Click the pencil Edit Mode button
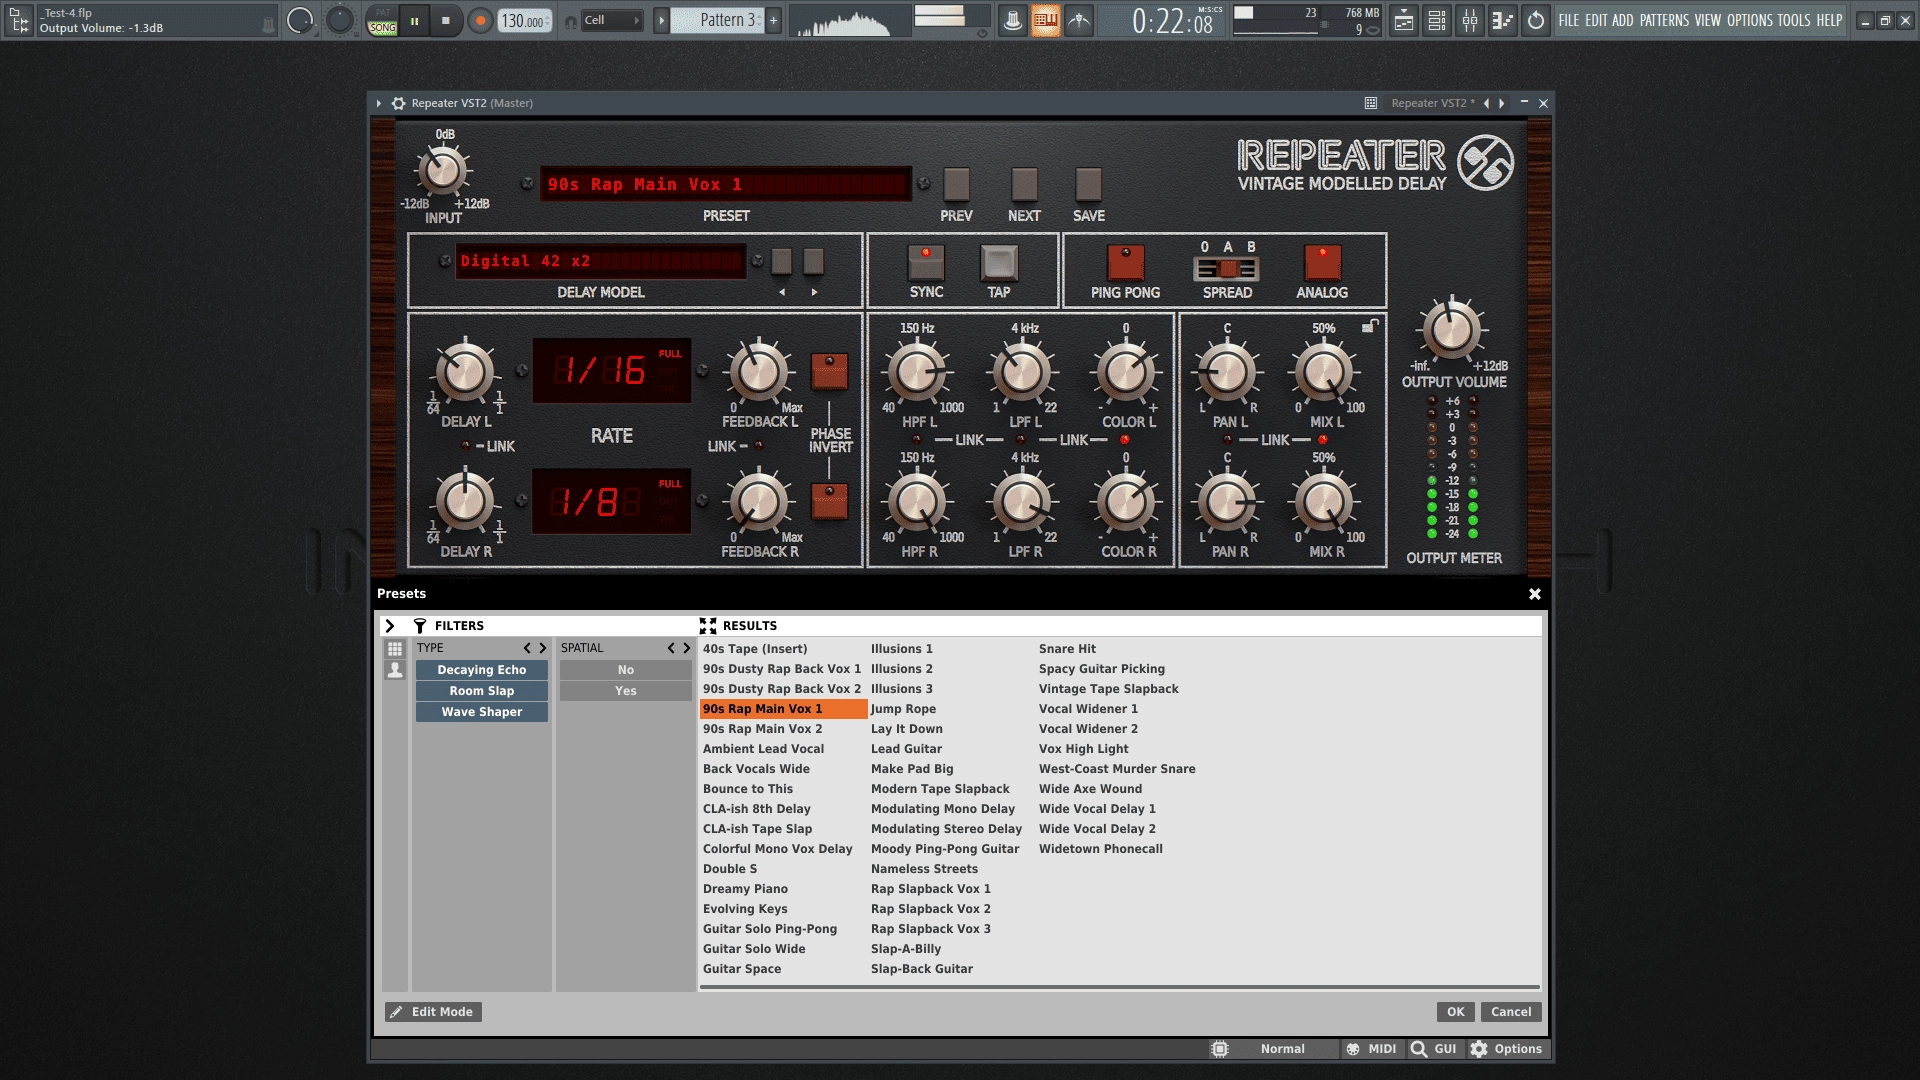1920x1080 pixels. coord(433,1012)
